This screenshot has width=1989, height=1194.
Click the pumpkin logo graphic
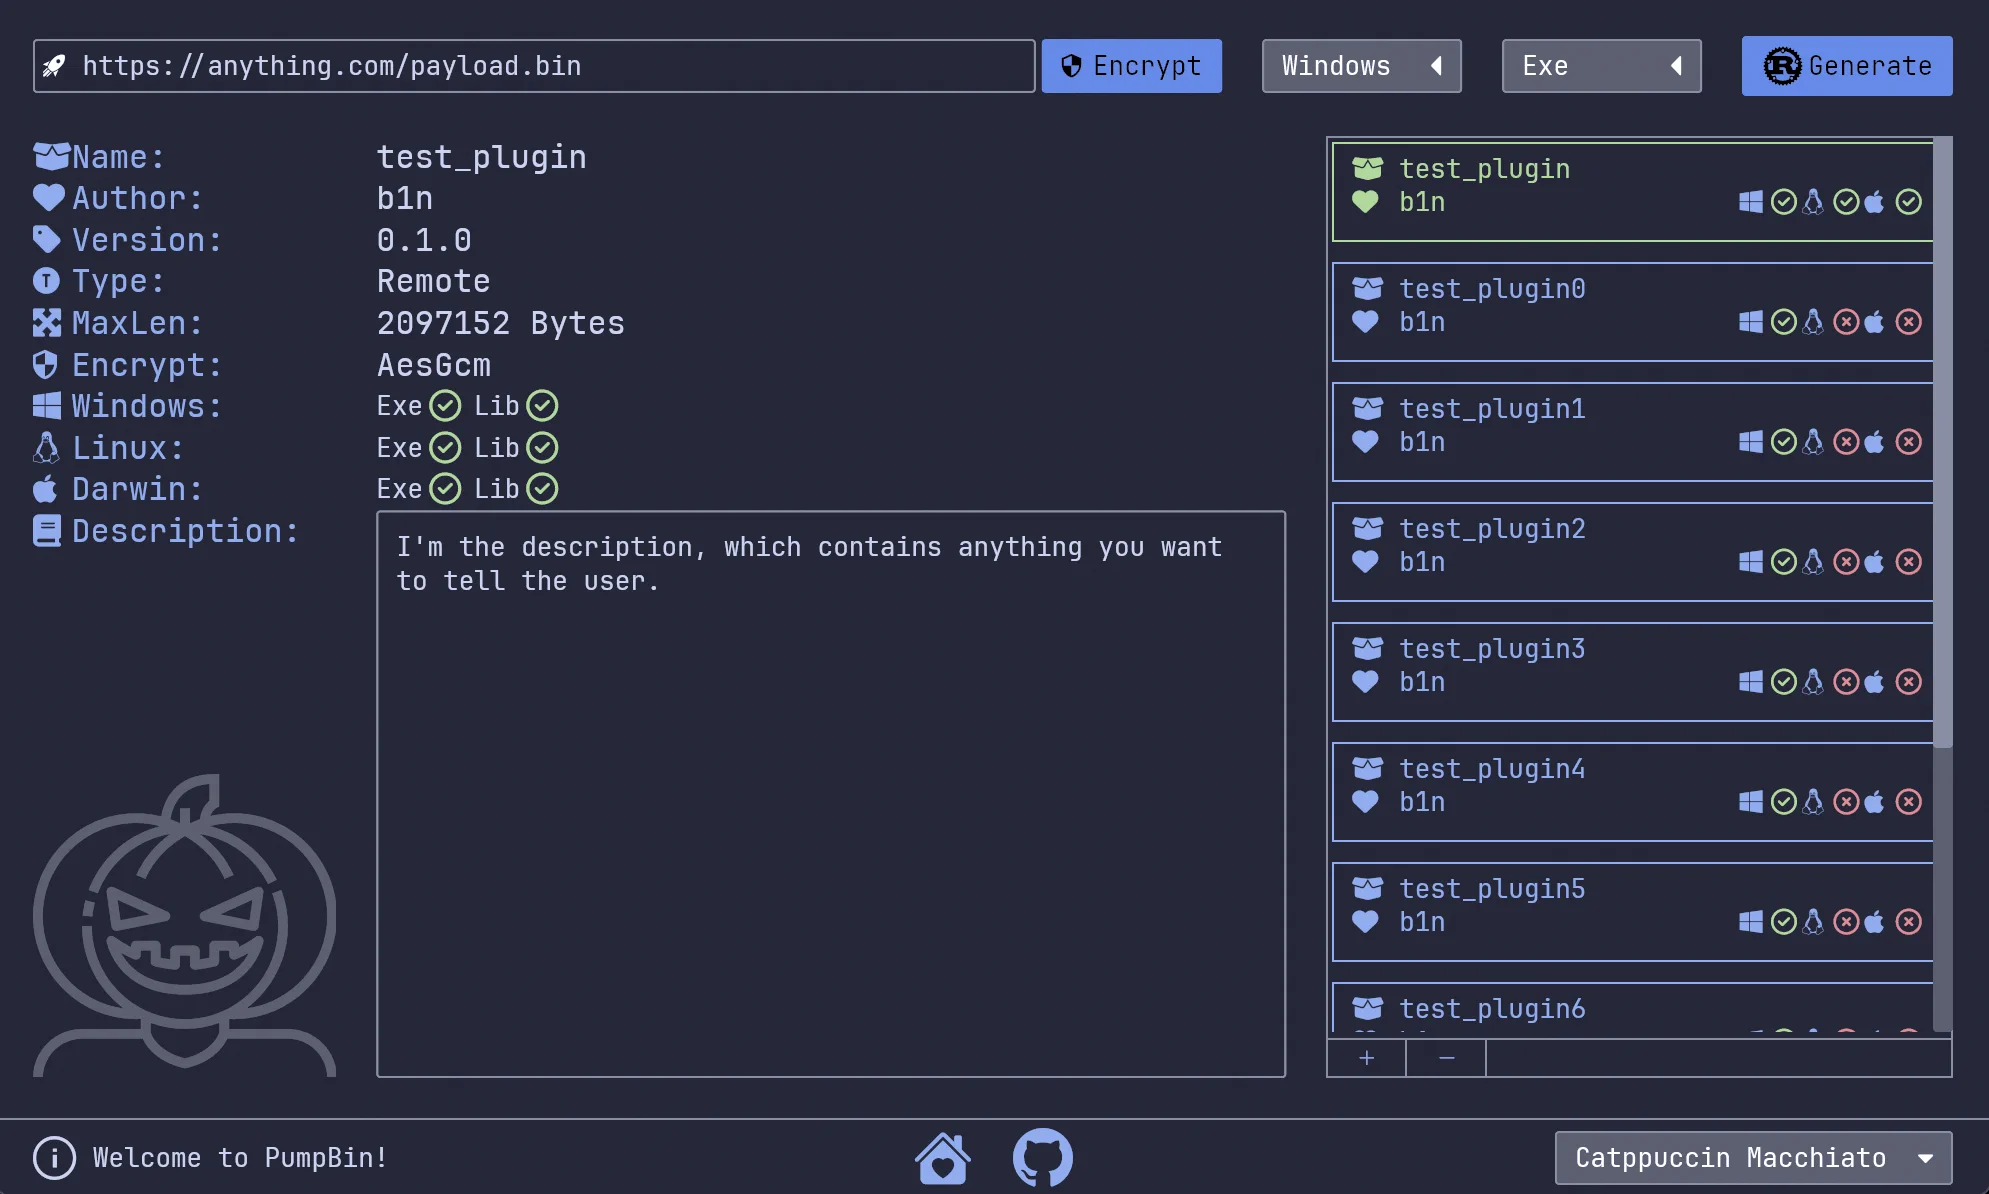point(185,925)
